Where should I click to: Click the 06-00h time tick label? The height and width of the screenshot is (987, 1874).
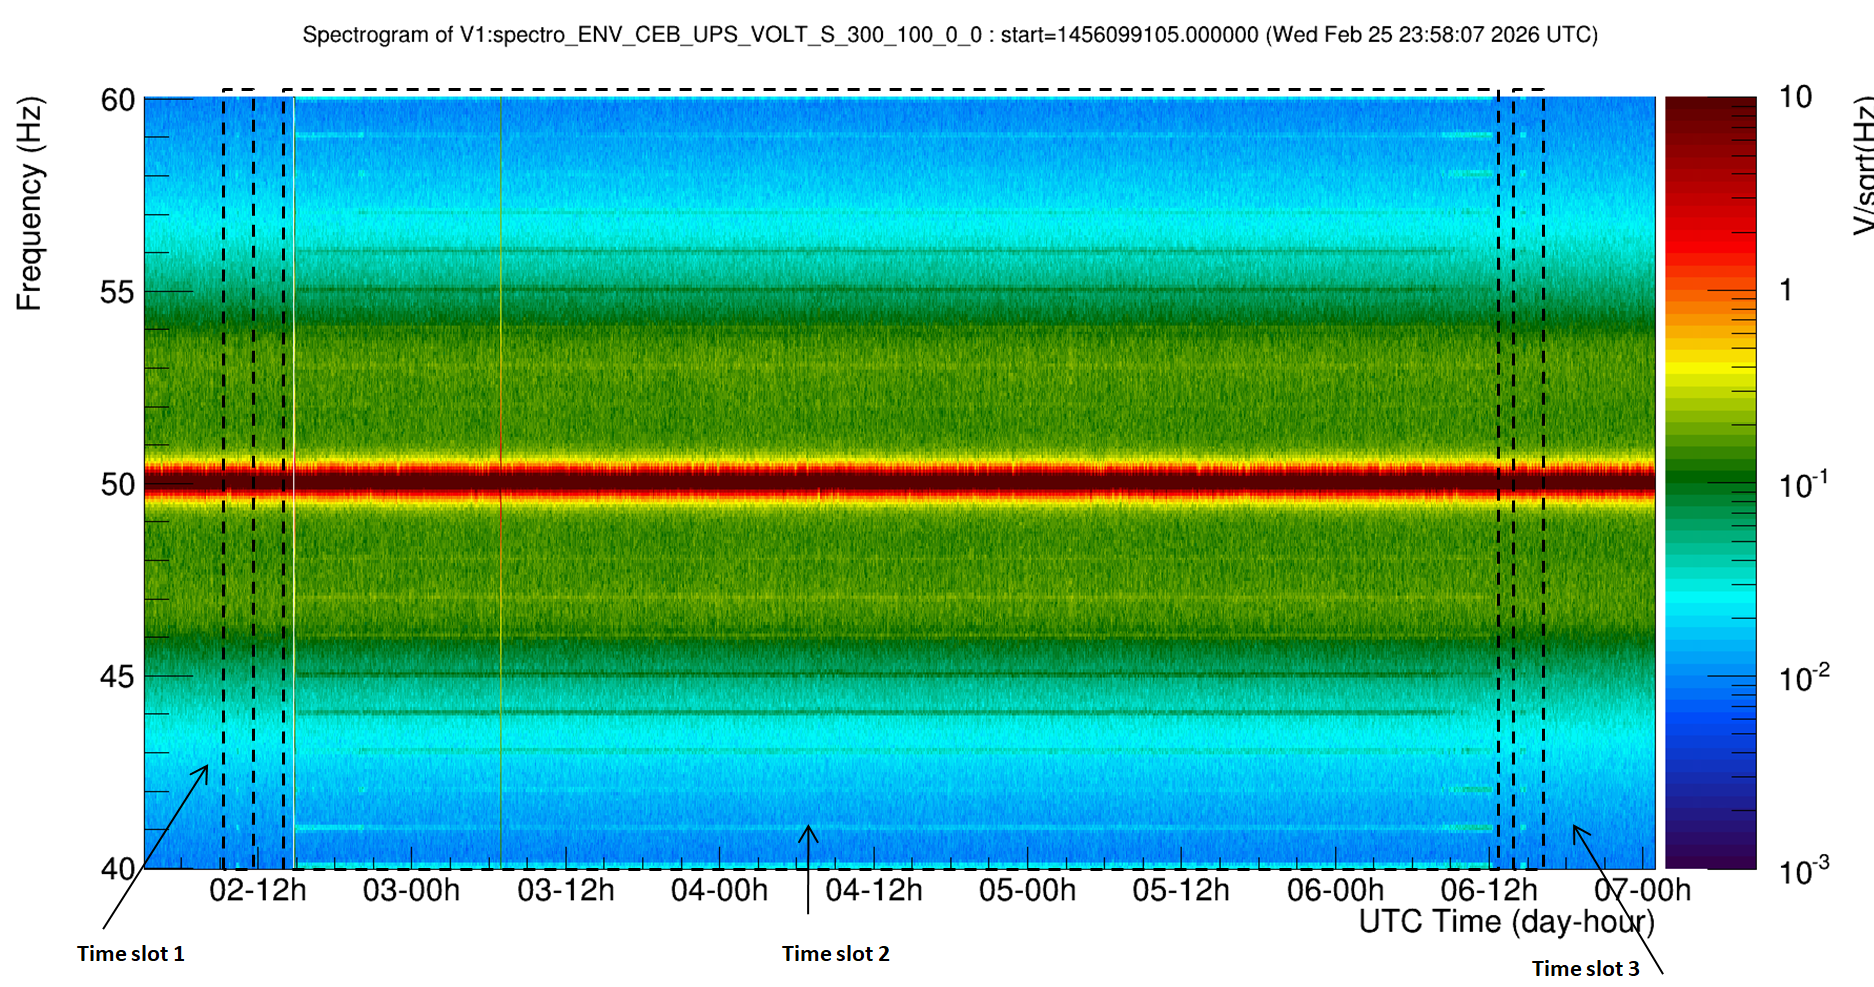(x=1335, y=890)
